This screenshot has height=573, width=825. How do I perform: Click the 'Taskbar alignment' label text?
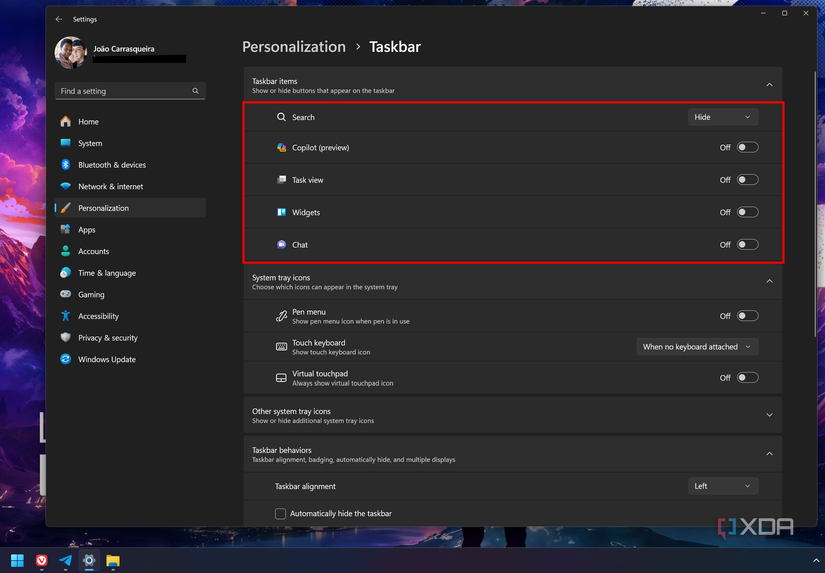coord(305,486)
